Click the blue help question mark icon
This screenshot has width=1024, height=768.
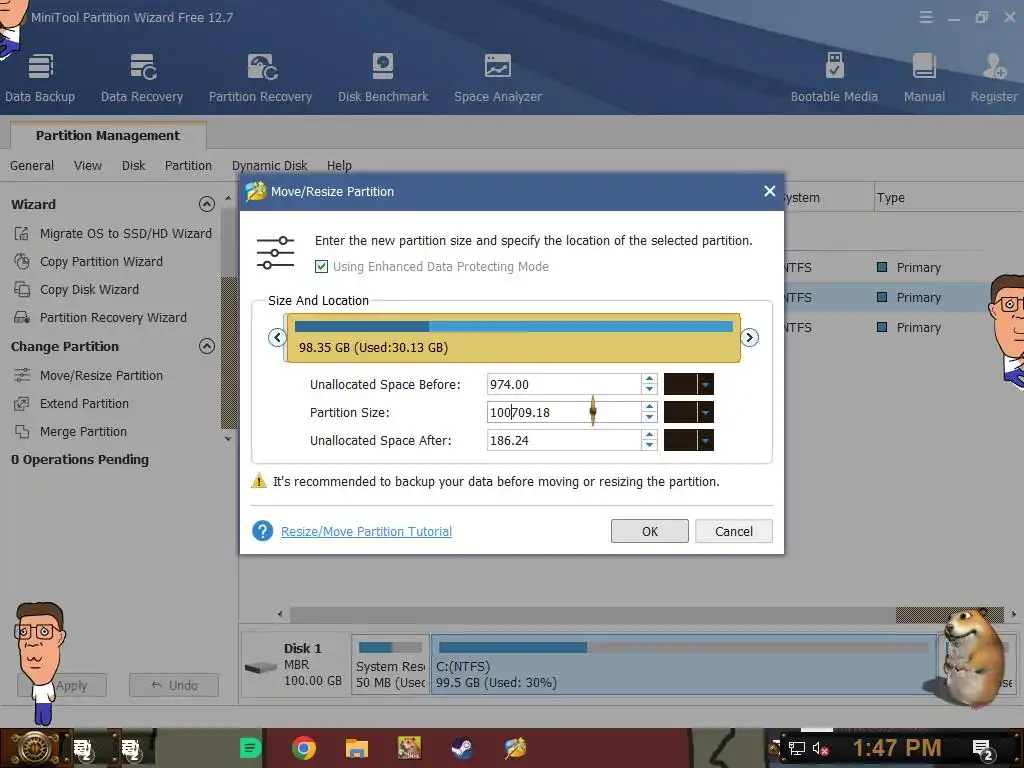click(263, 531)
